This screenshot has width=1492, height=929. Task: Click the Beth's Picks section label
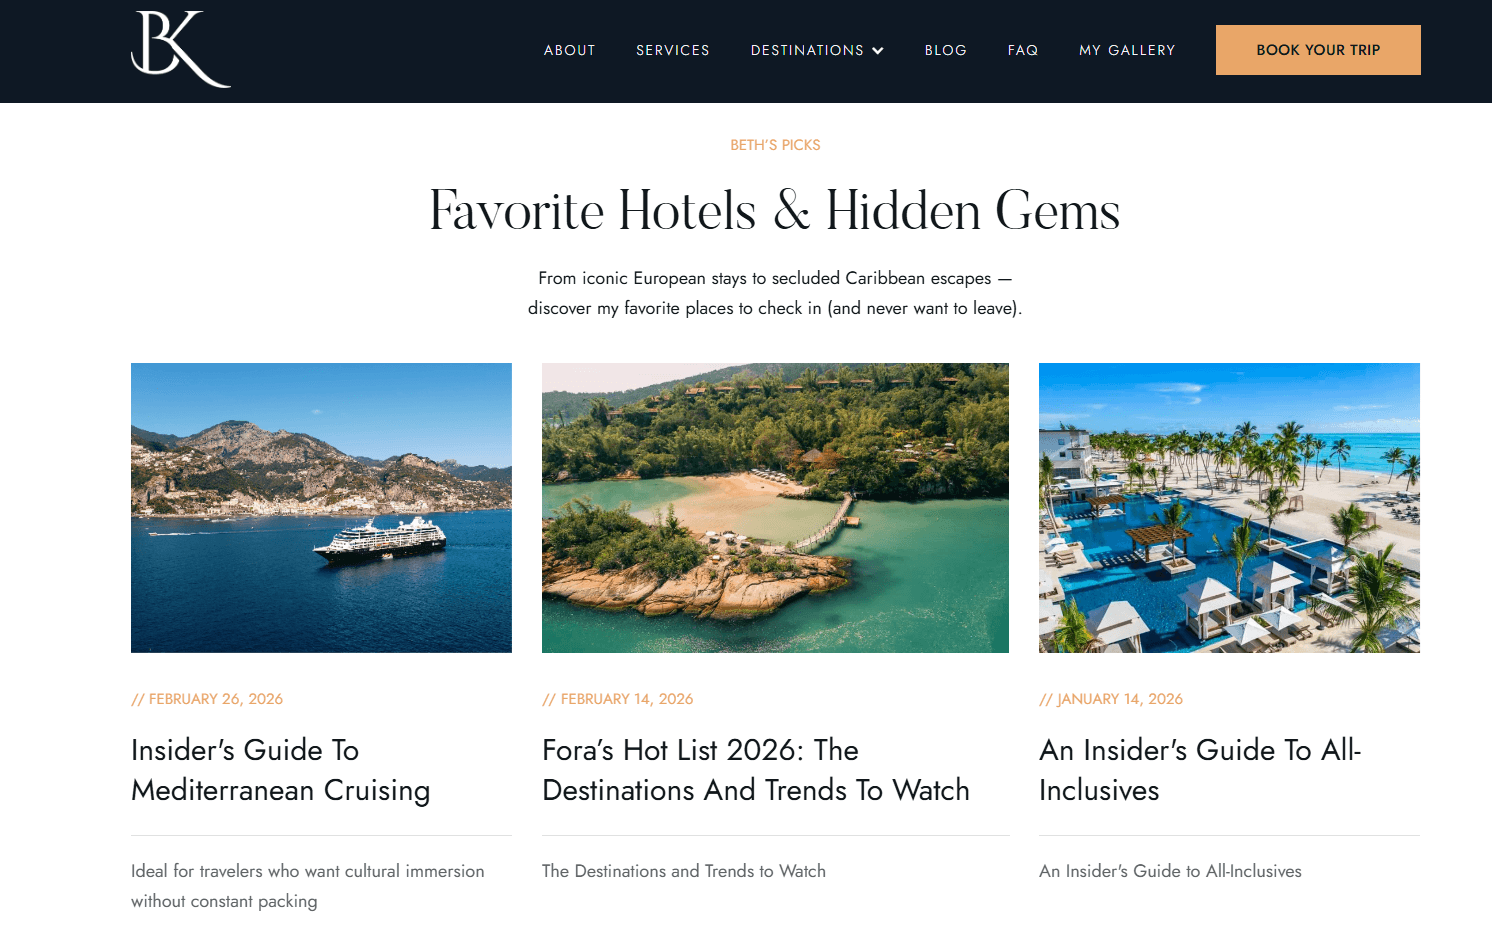pos(775,145)
